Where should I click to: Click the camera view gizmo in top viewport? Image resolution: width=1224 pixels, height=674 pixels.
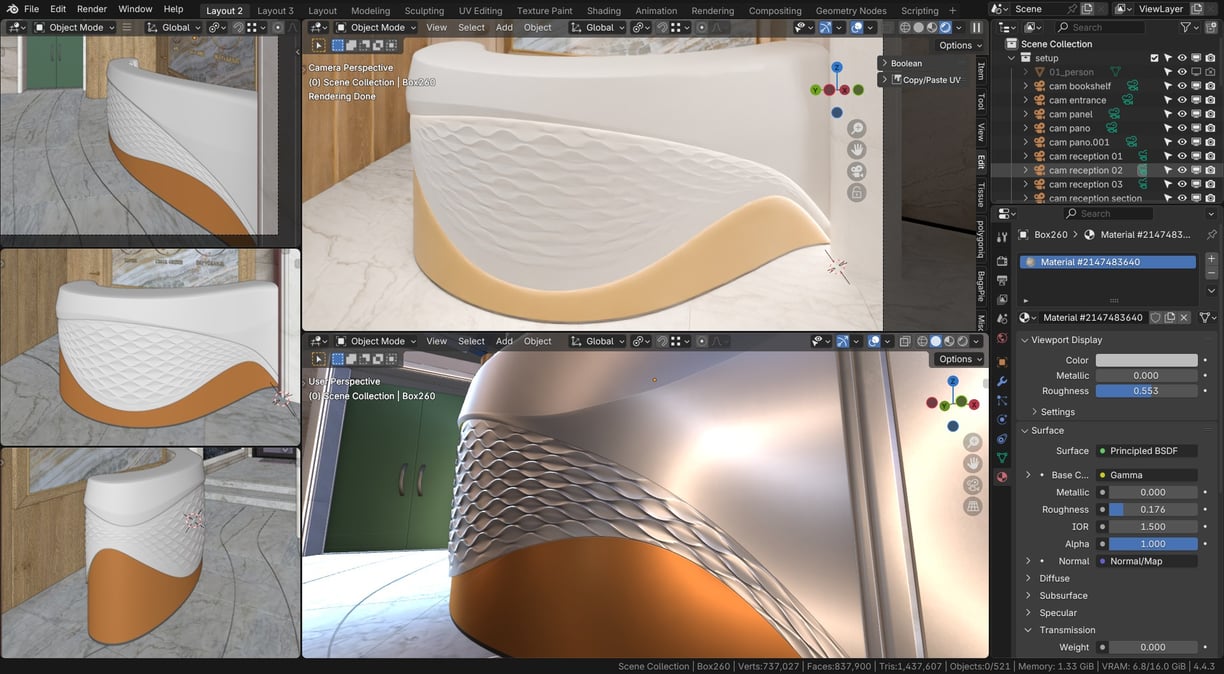click(x=856, y=171)
